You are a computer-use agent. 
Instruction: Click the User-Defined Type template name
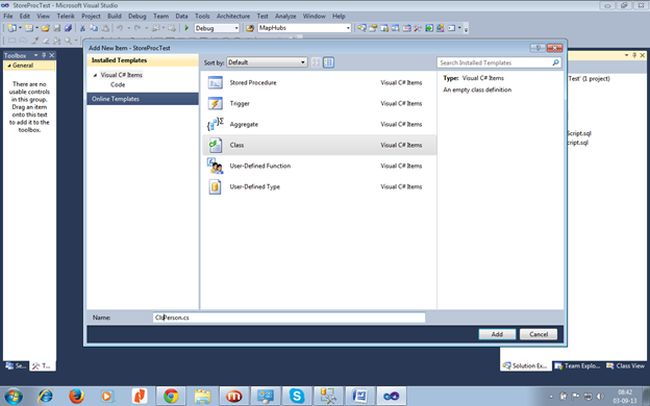(255, 187)
